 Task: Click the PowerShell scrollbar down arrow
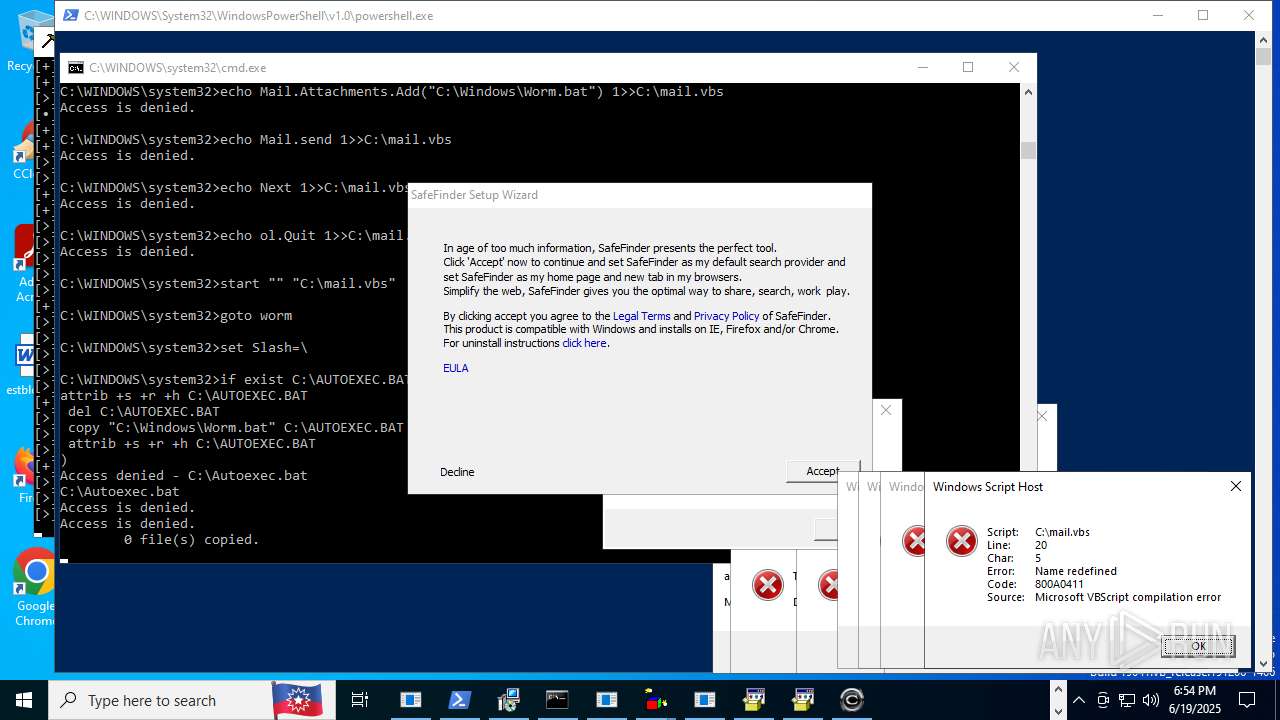[1263, 663]
